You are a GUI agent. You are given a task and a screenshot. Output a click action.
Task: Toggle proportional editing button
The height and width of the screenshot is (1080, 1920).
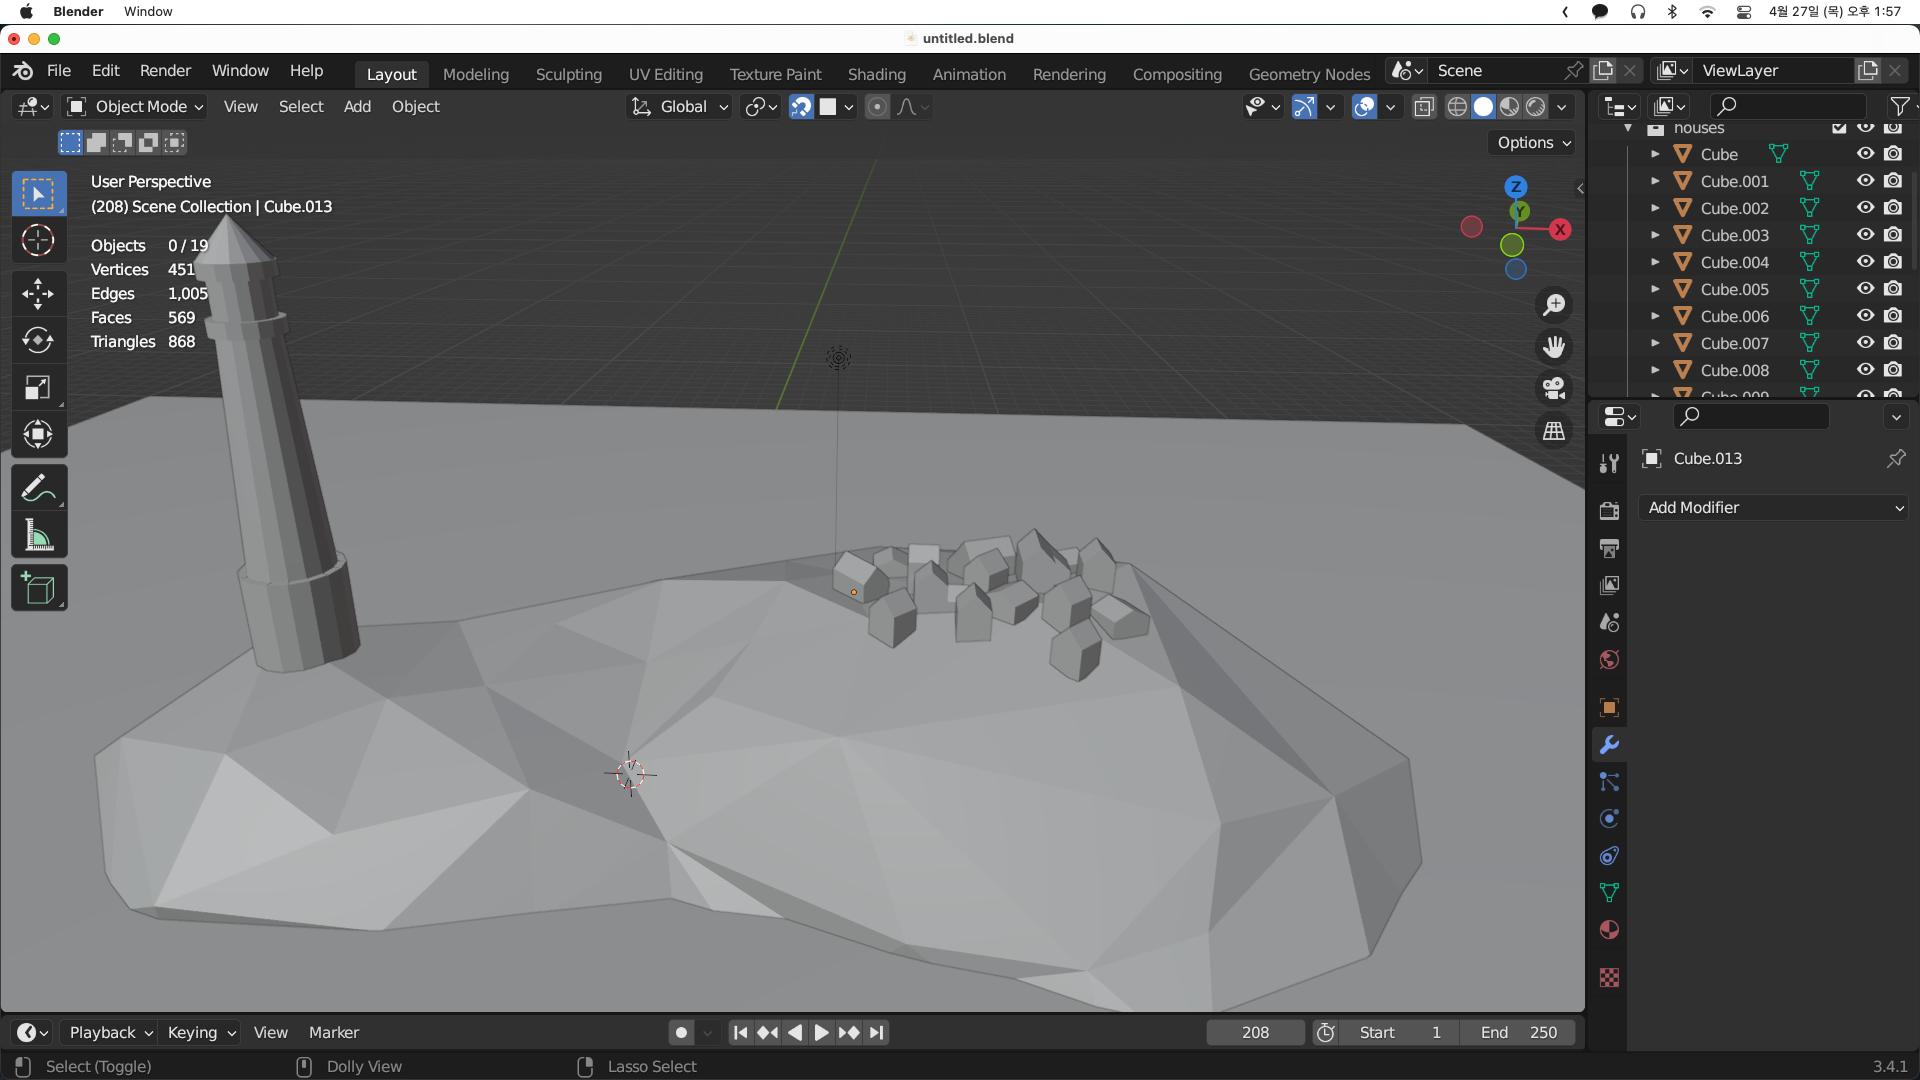pyautogui.click(x=877, y=107)
